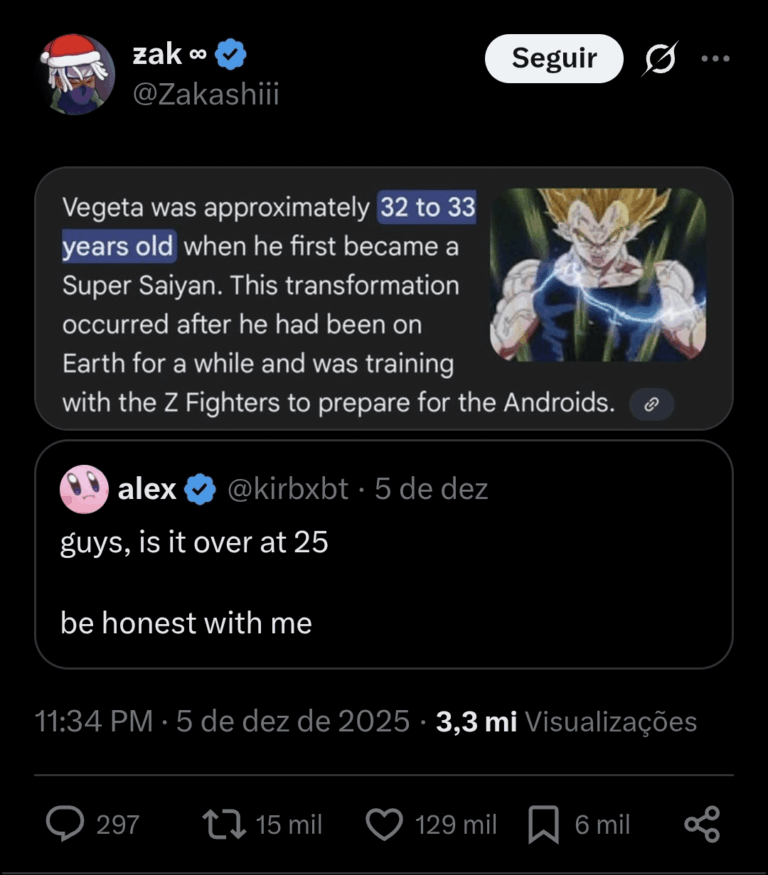Image resolution: width=768 pixels, height=875 pixels.
Task: Open the three-dot more options menu
Action: coord(715,59)
